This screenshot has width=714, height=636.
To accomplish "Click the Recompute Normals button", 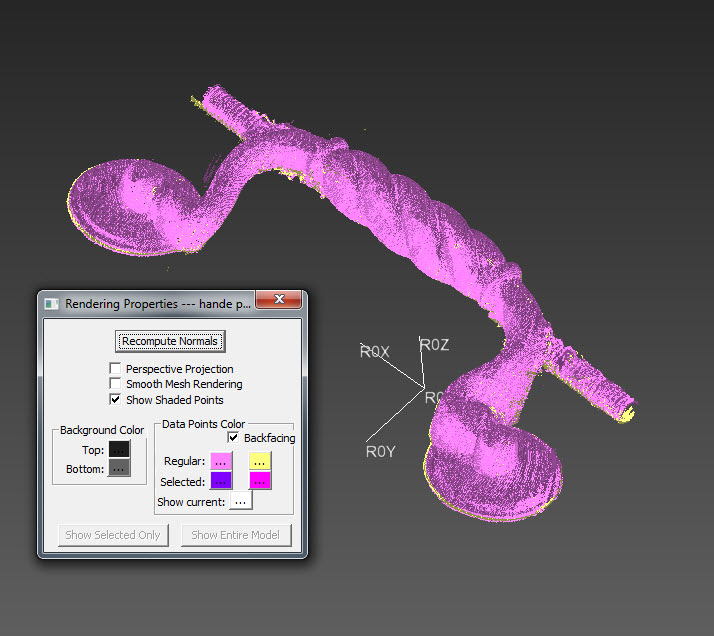I will click(x=170, y=341).
